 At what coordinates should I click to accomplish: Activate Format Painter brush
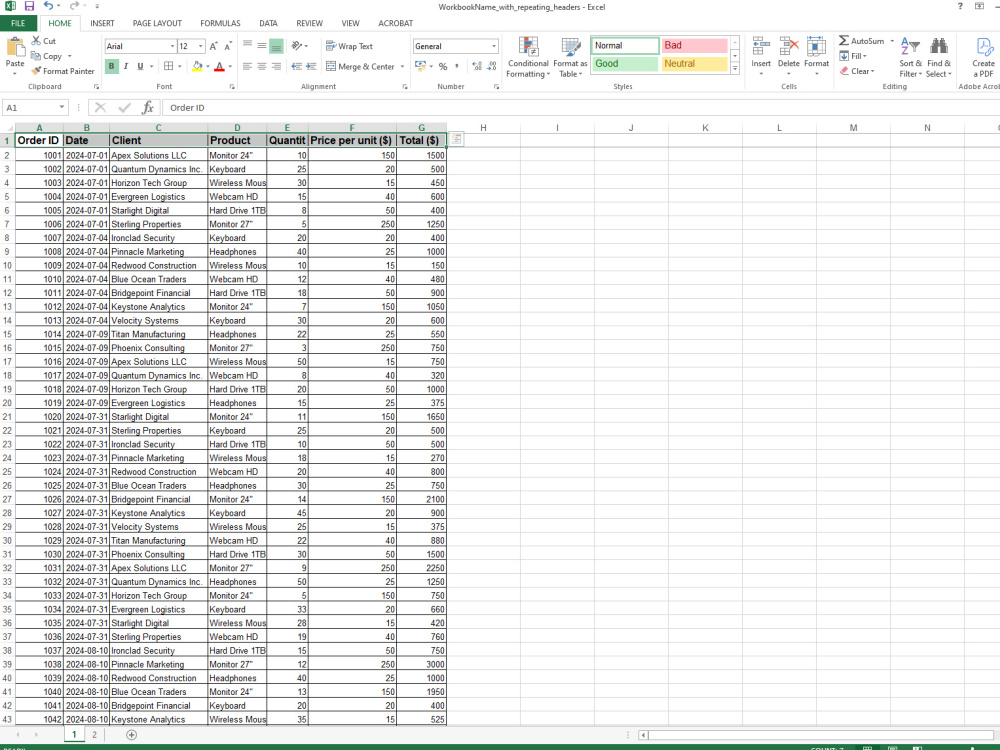tap(36, 71)
